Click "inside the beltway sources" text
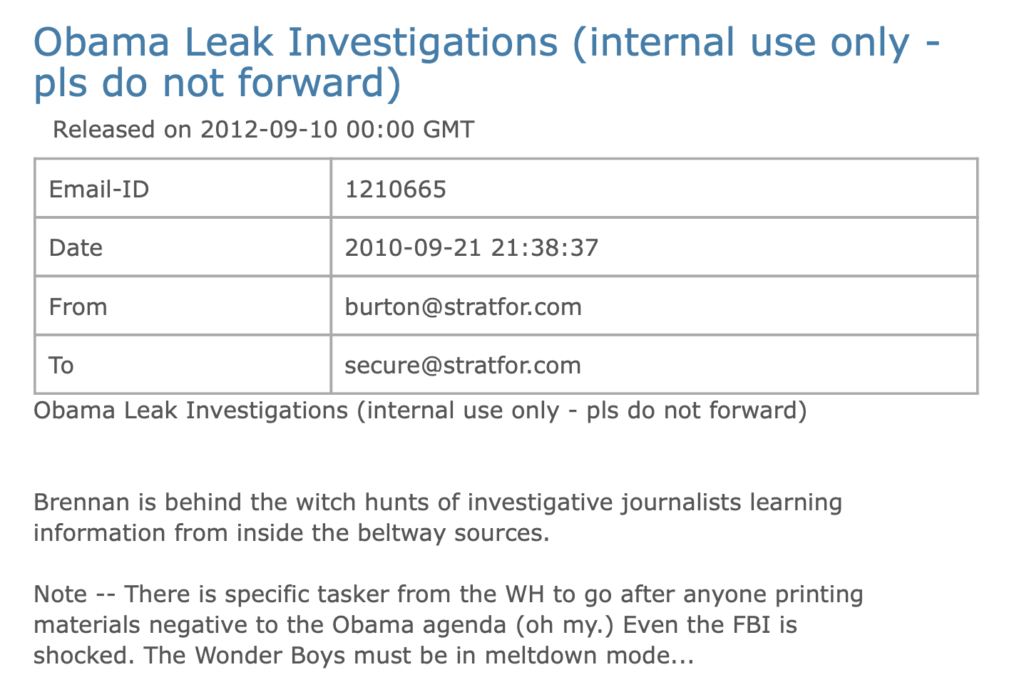This screenshot has width=1024, height=697. click(x=392, y=533)
